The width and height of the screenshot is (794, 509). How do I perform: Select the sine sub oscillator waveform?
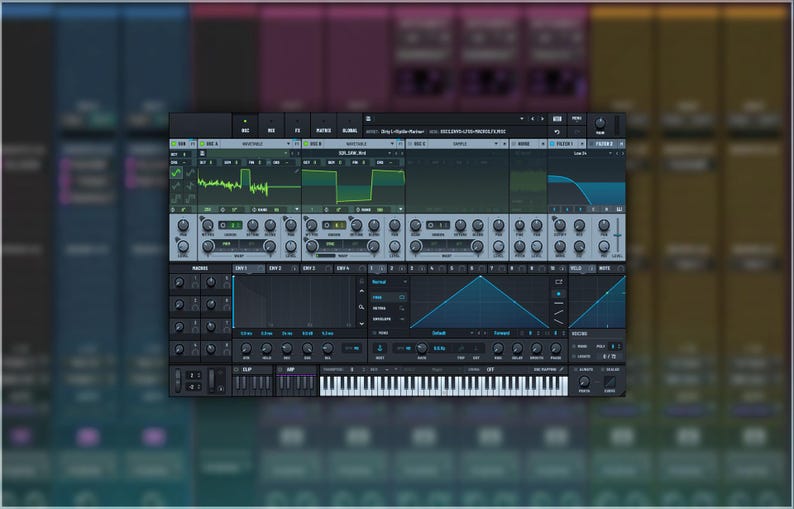pyautogui.click(x=176, y=173)
